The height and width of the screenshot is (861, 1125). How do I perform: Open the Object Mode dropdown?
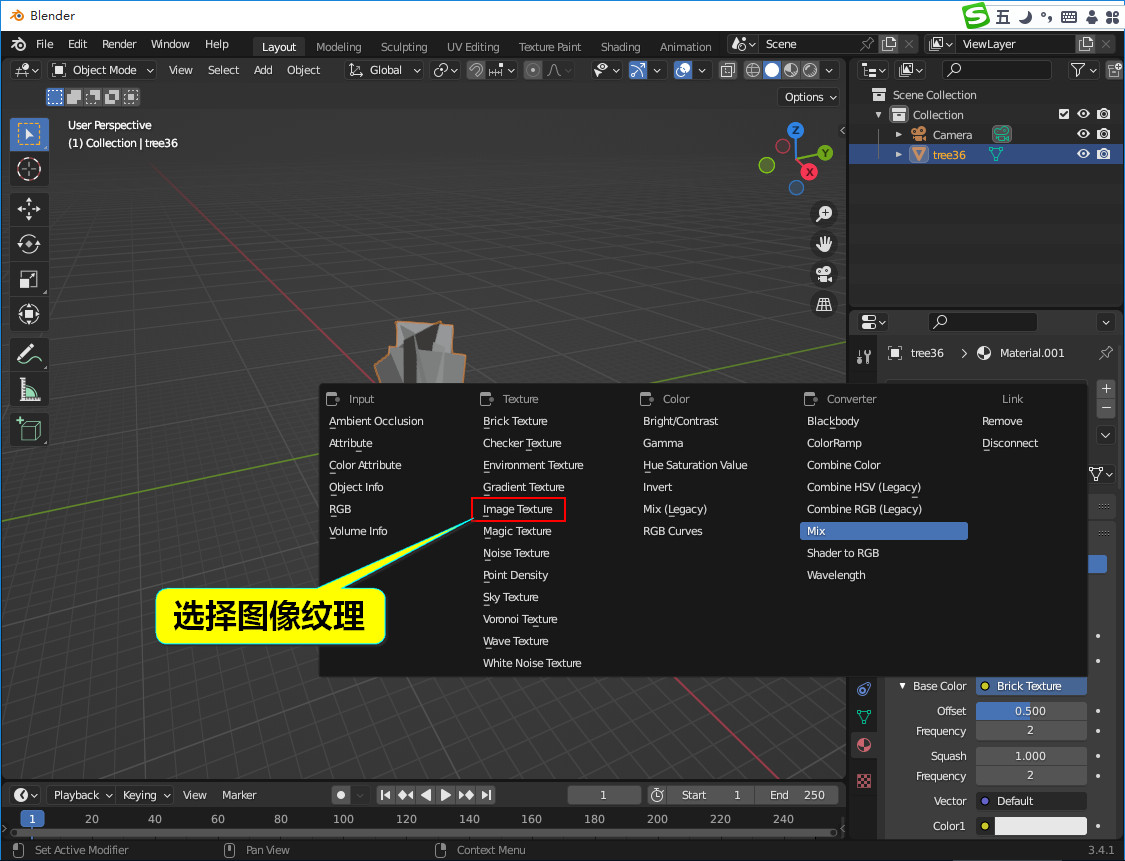click(103, 70)
